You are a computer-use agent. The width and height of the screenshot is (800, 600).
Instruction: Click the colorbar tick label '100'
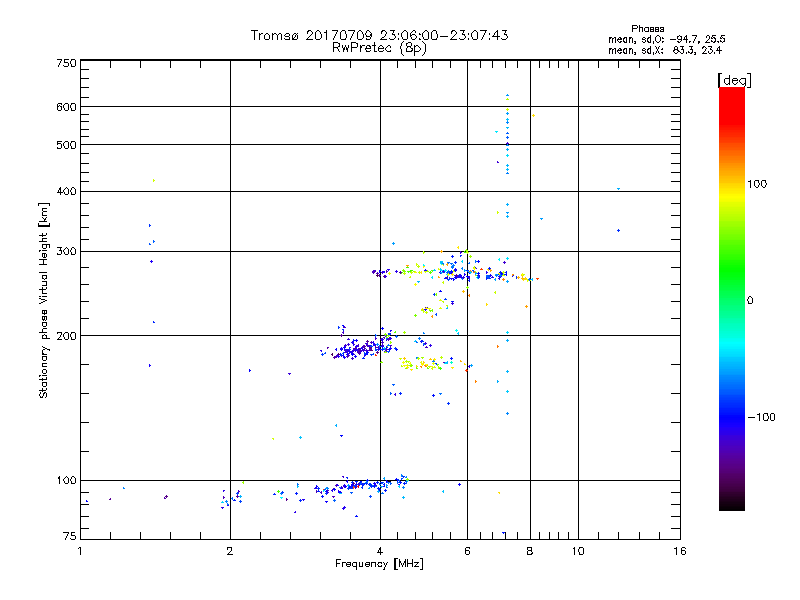757,184
